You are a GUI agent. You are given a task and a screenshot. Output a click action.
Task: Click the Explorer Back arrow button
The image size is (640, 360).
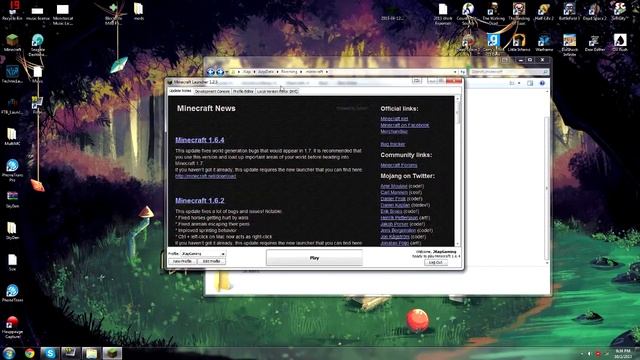click(x=211, y=72)
